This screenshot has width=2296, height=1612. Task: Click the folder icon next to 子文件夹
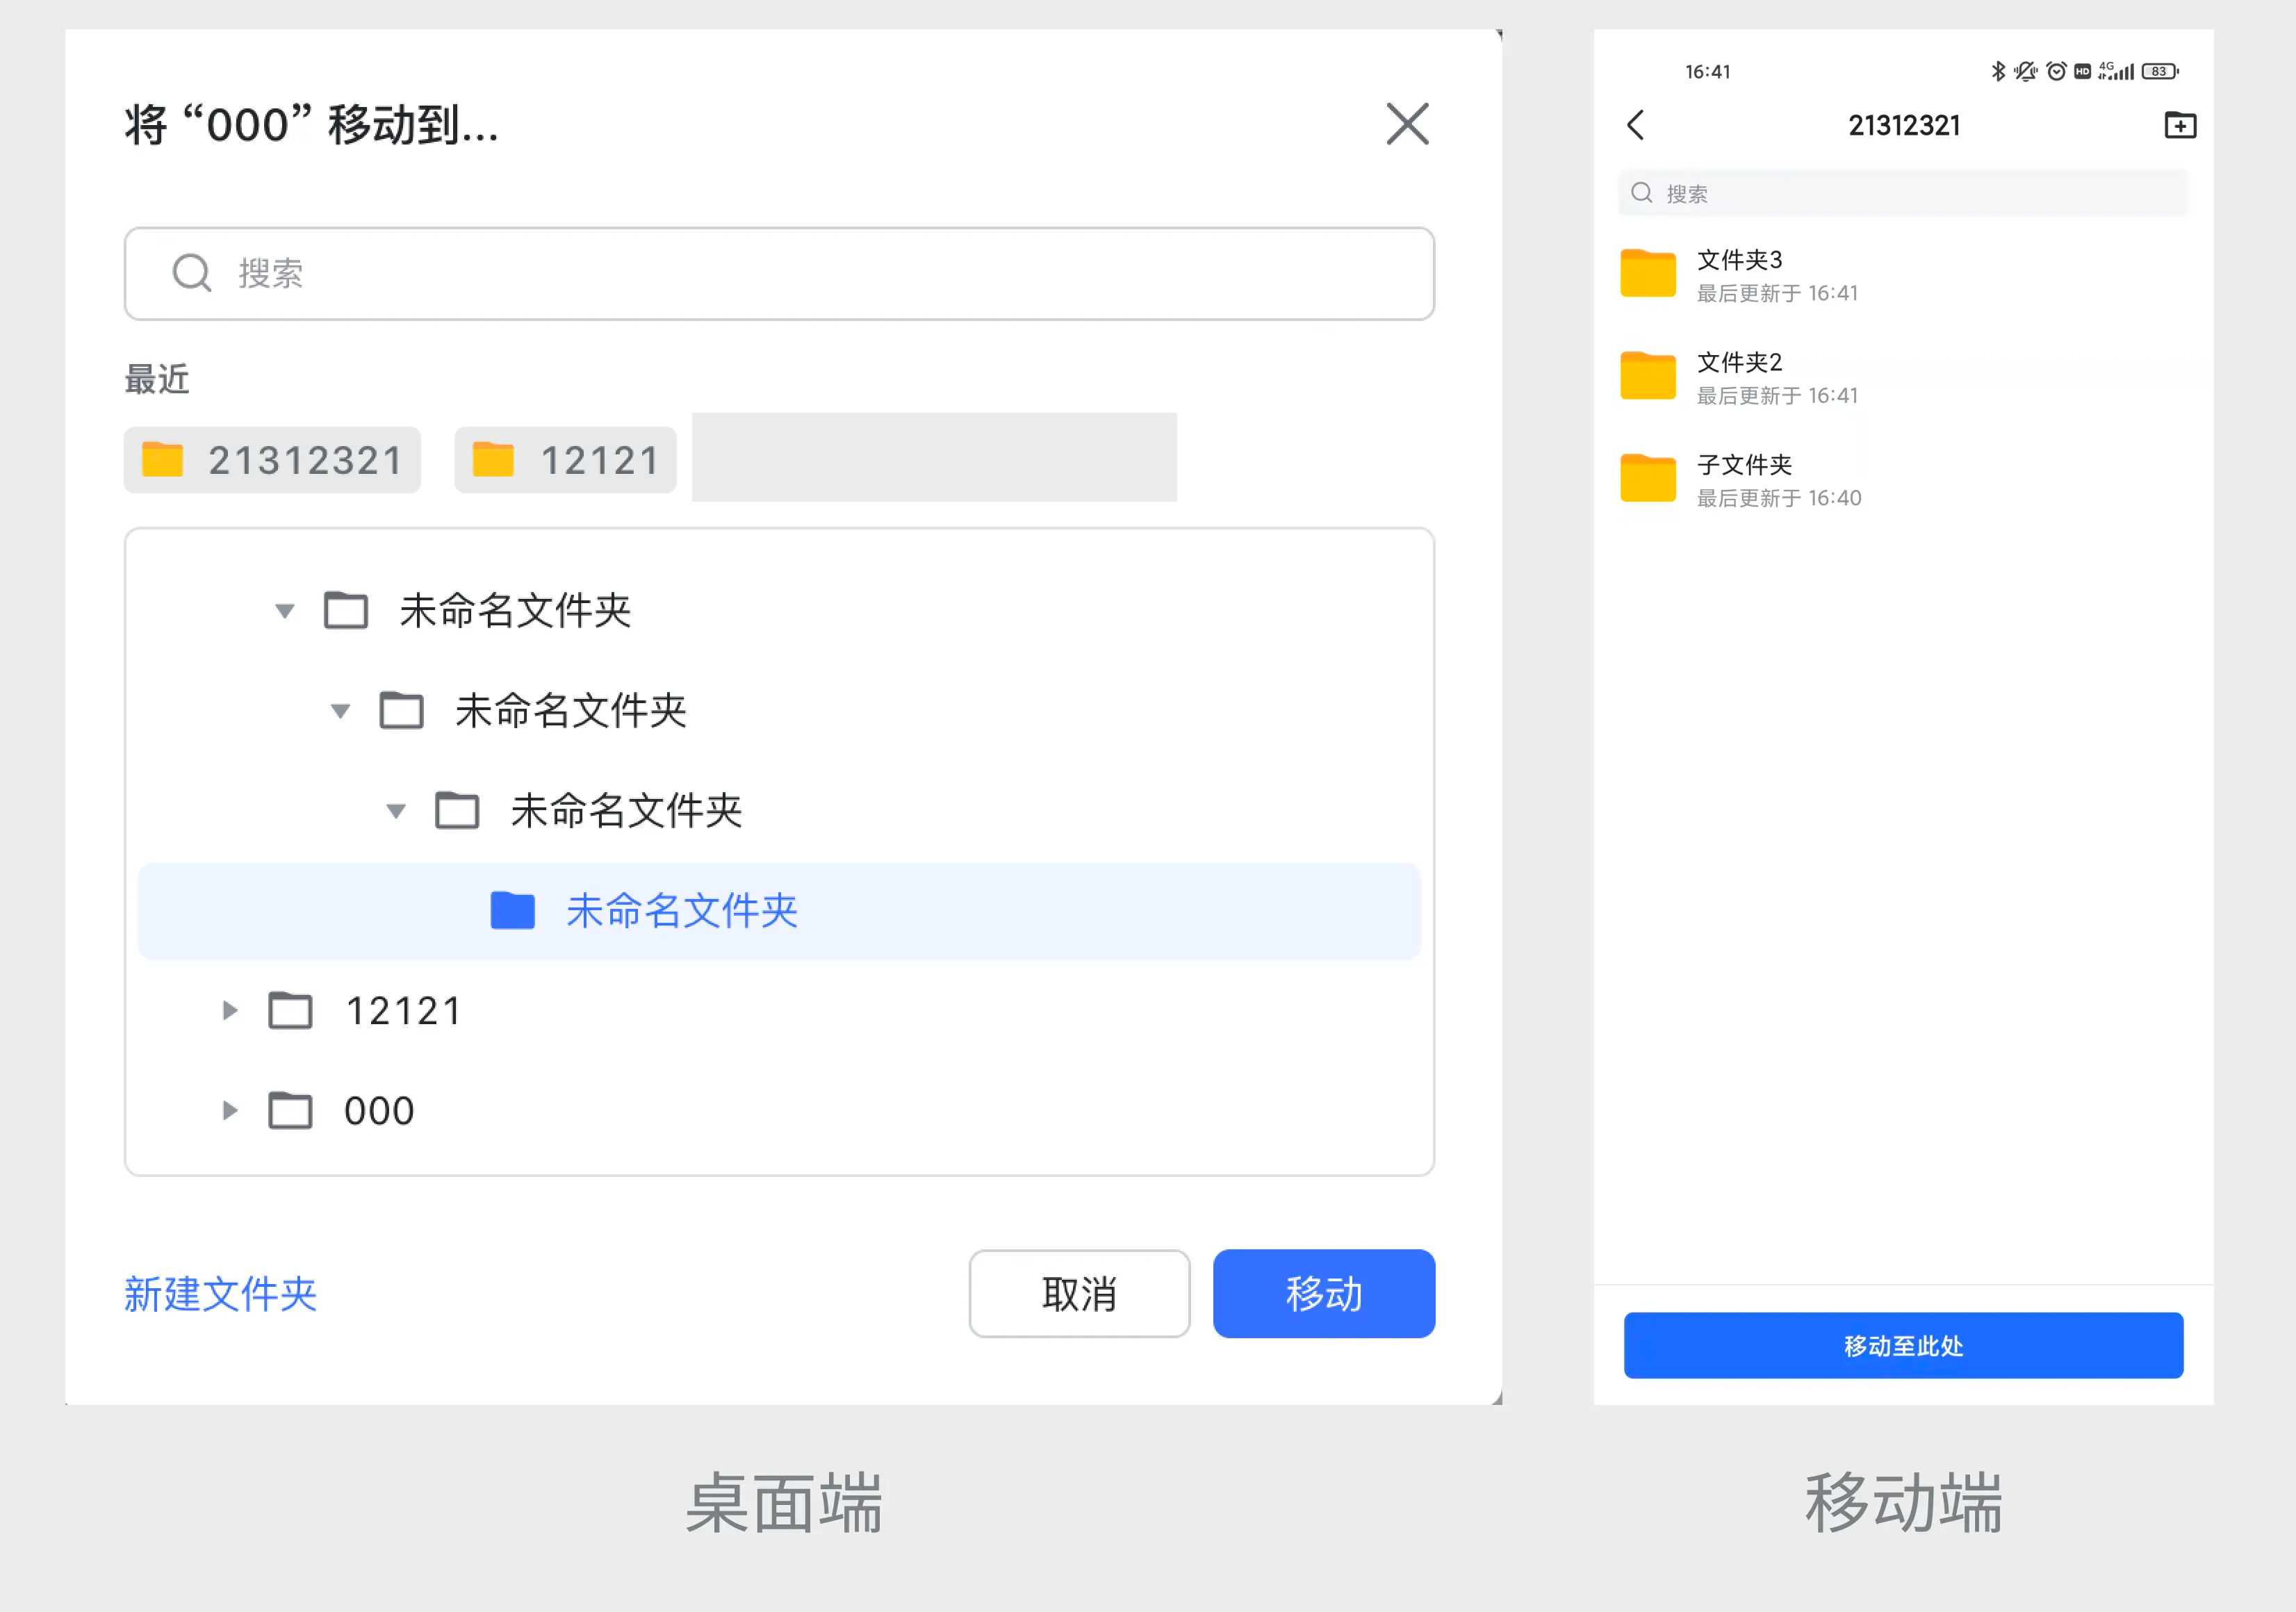[1647, 478]
